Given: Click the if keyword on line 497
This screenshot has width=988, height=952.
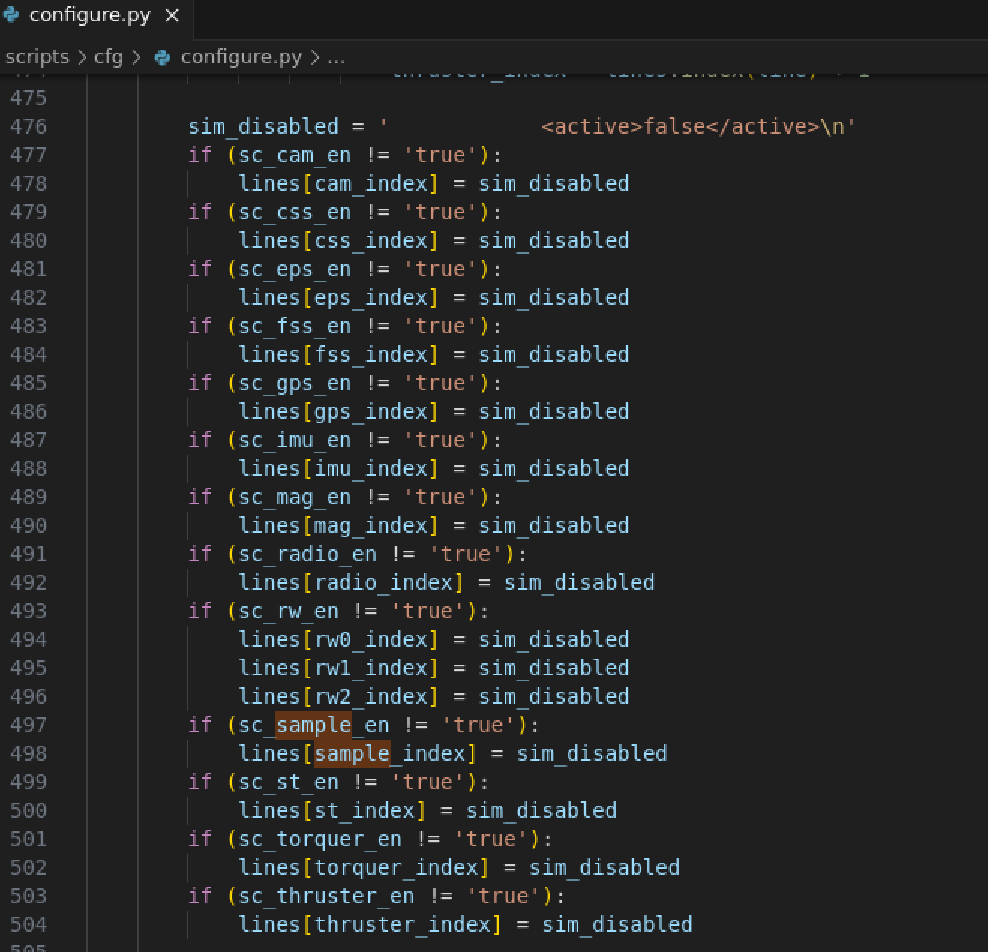Looking at the screenshot, I should 200,725.
